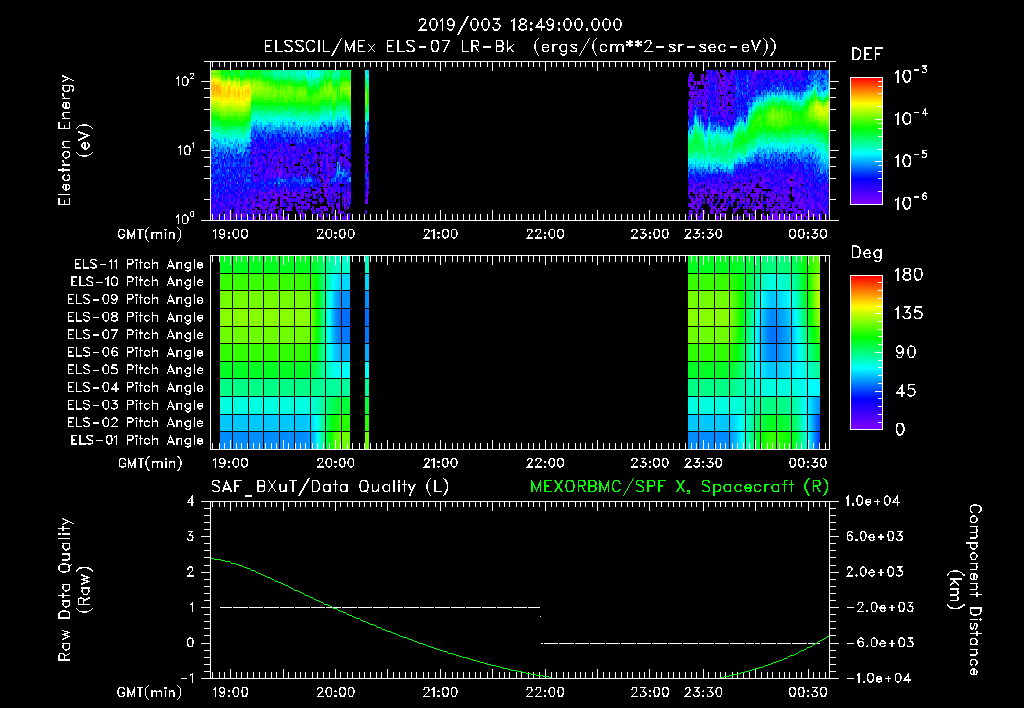Click the ELS-06 Pitch Angle row label
This screenshot has width=1024, height=708.
pos(135,353)
